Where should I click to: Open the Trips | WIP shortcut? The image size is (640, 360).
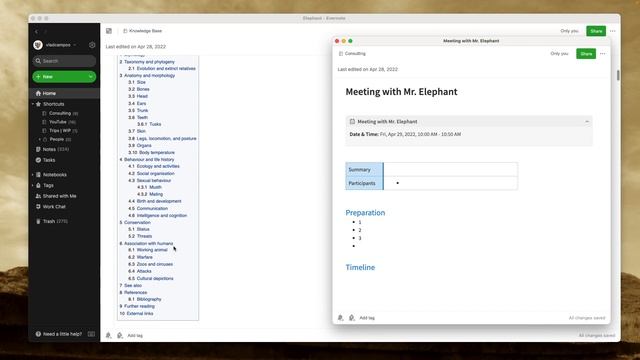point(60,131)
